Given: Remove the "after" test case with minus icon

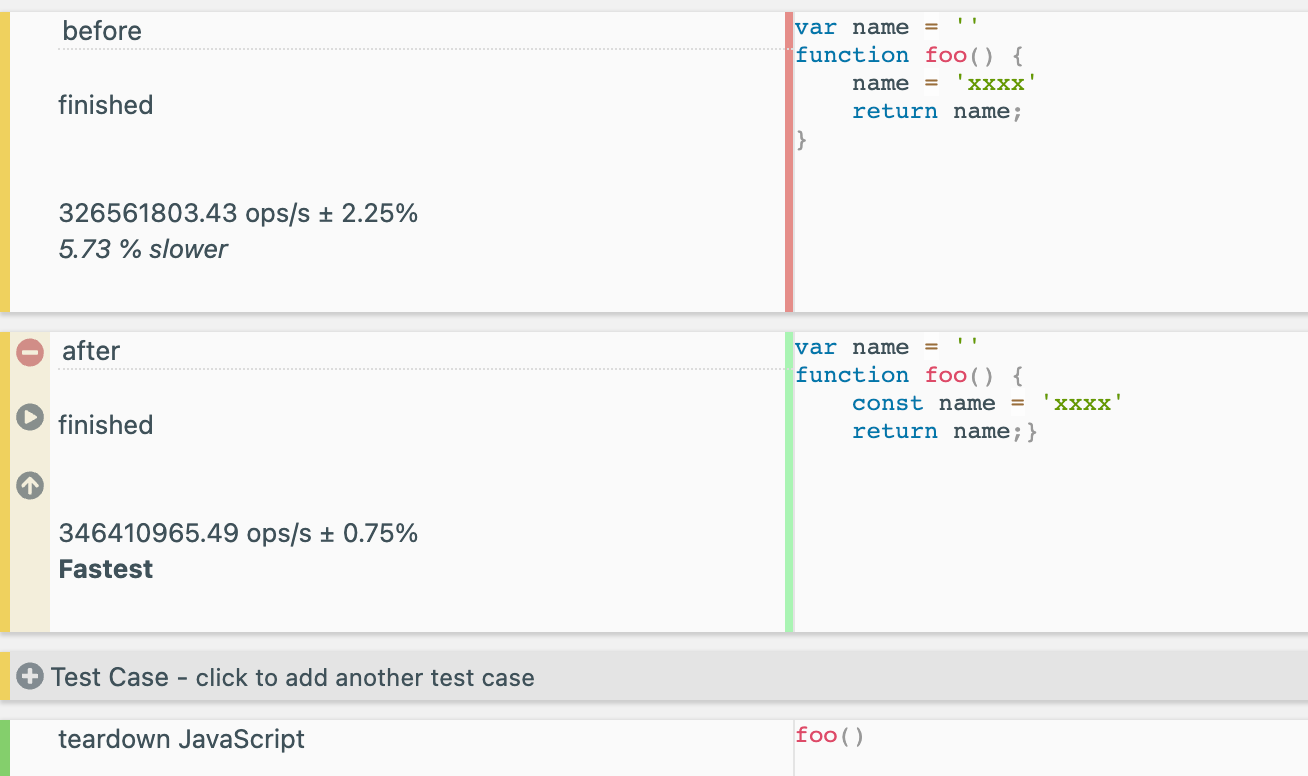Looking at the screenshot, I should click(x=30, y=352).
